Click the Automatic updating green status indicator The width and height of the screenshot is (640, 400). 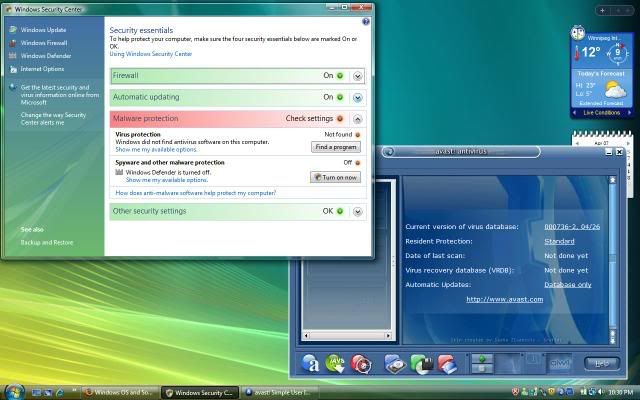coord(340,97)
